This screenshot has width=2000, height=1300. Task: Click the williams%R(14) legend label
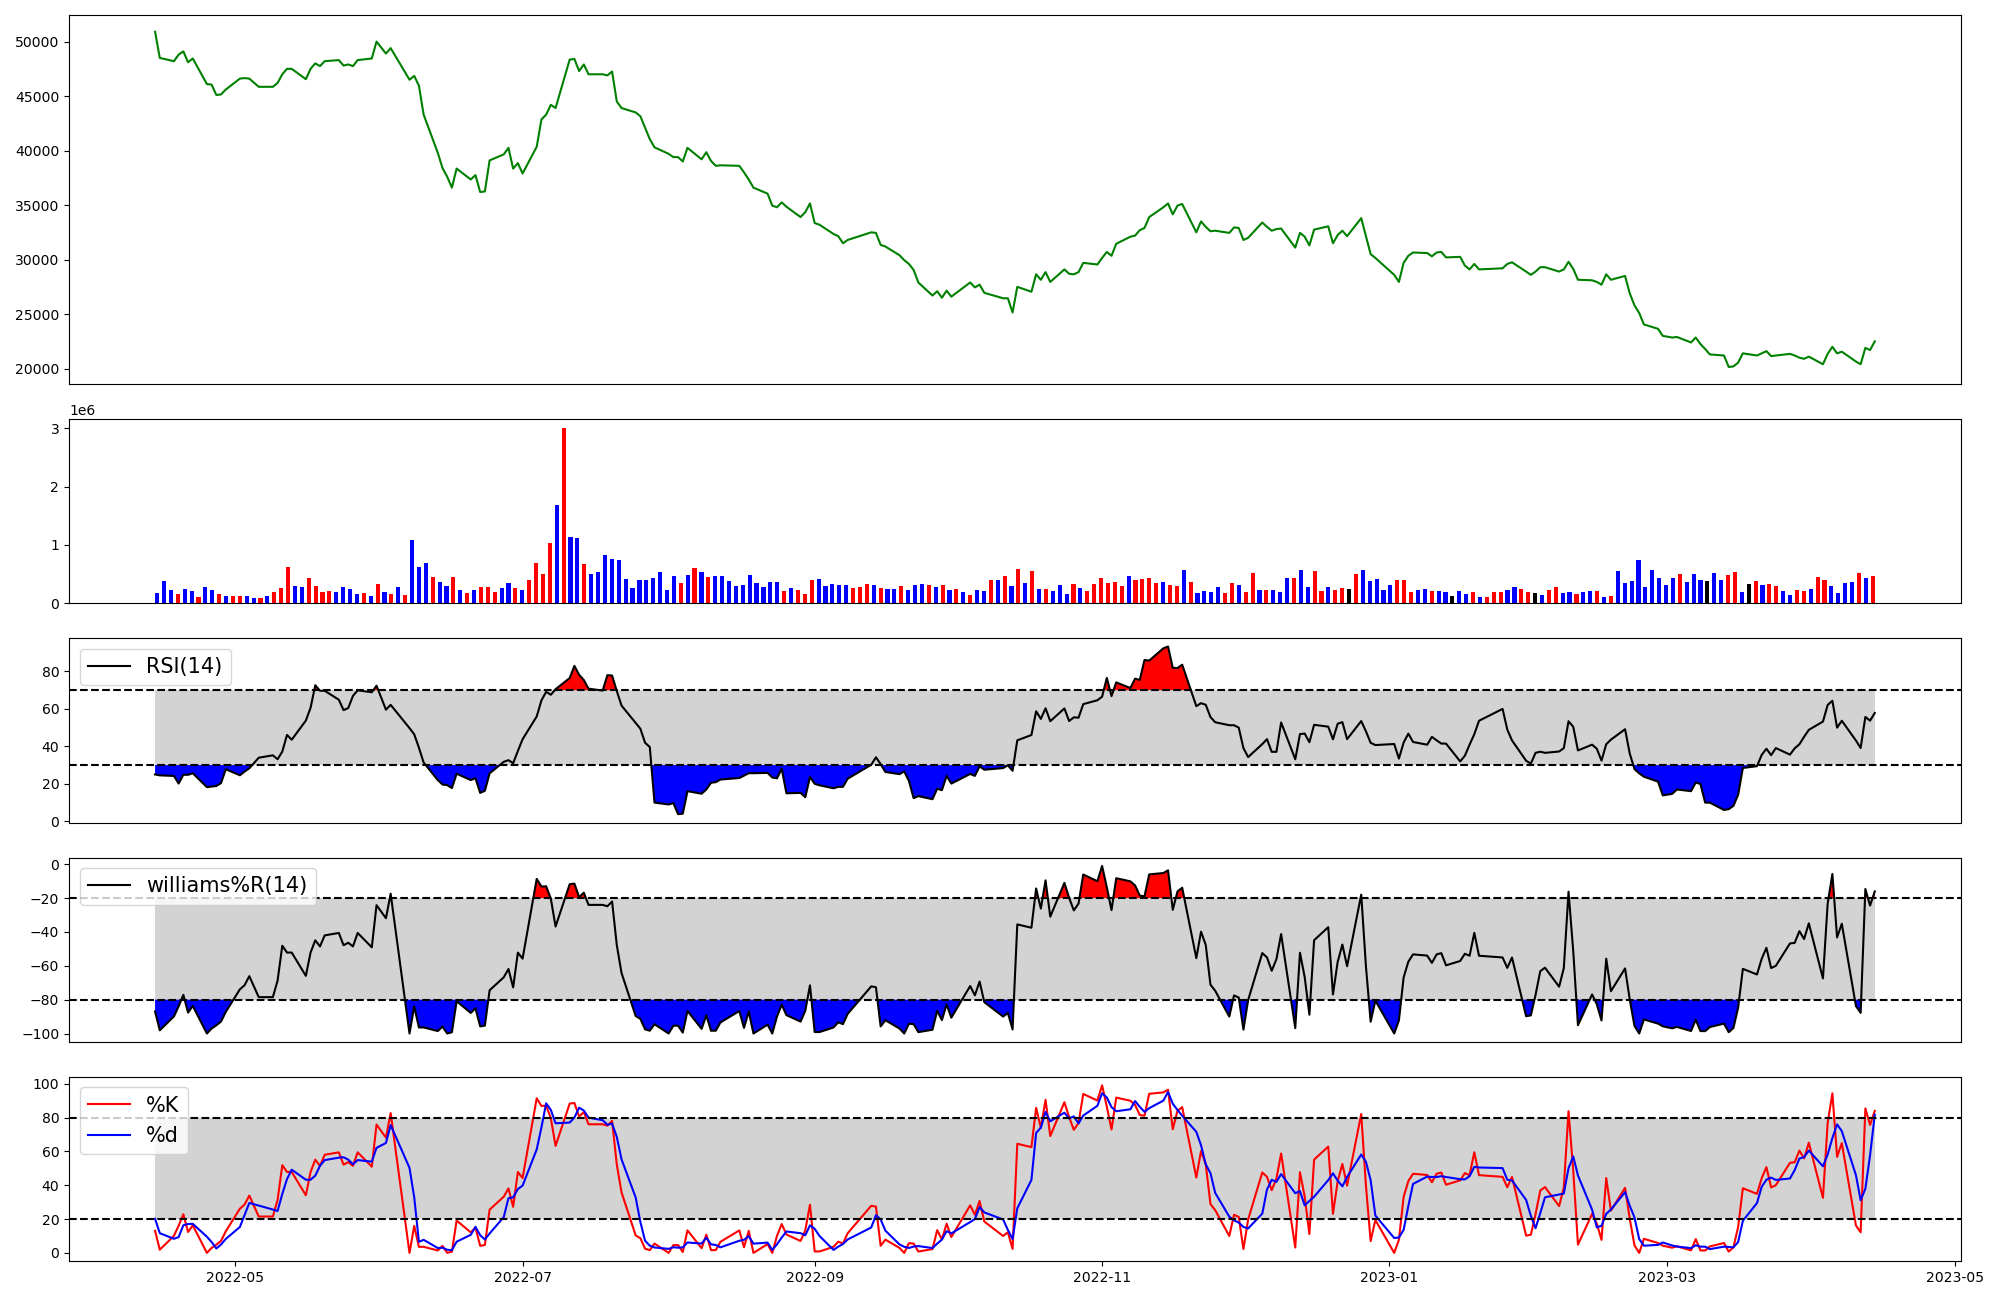(226, 885)
